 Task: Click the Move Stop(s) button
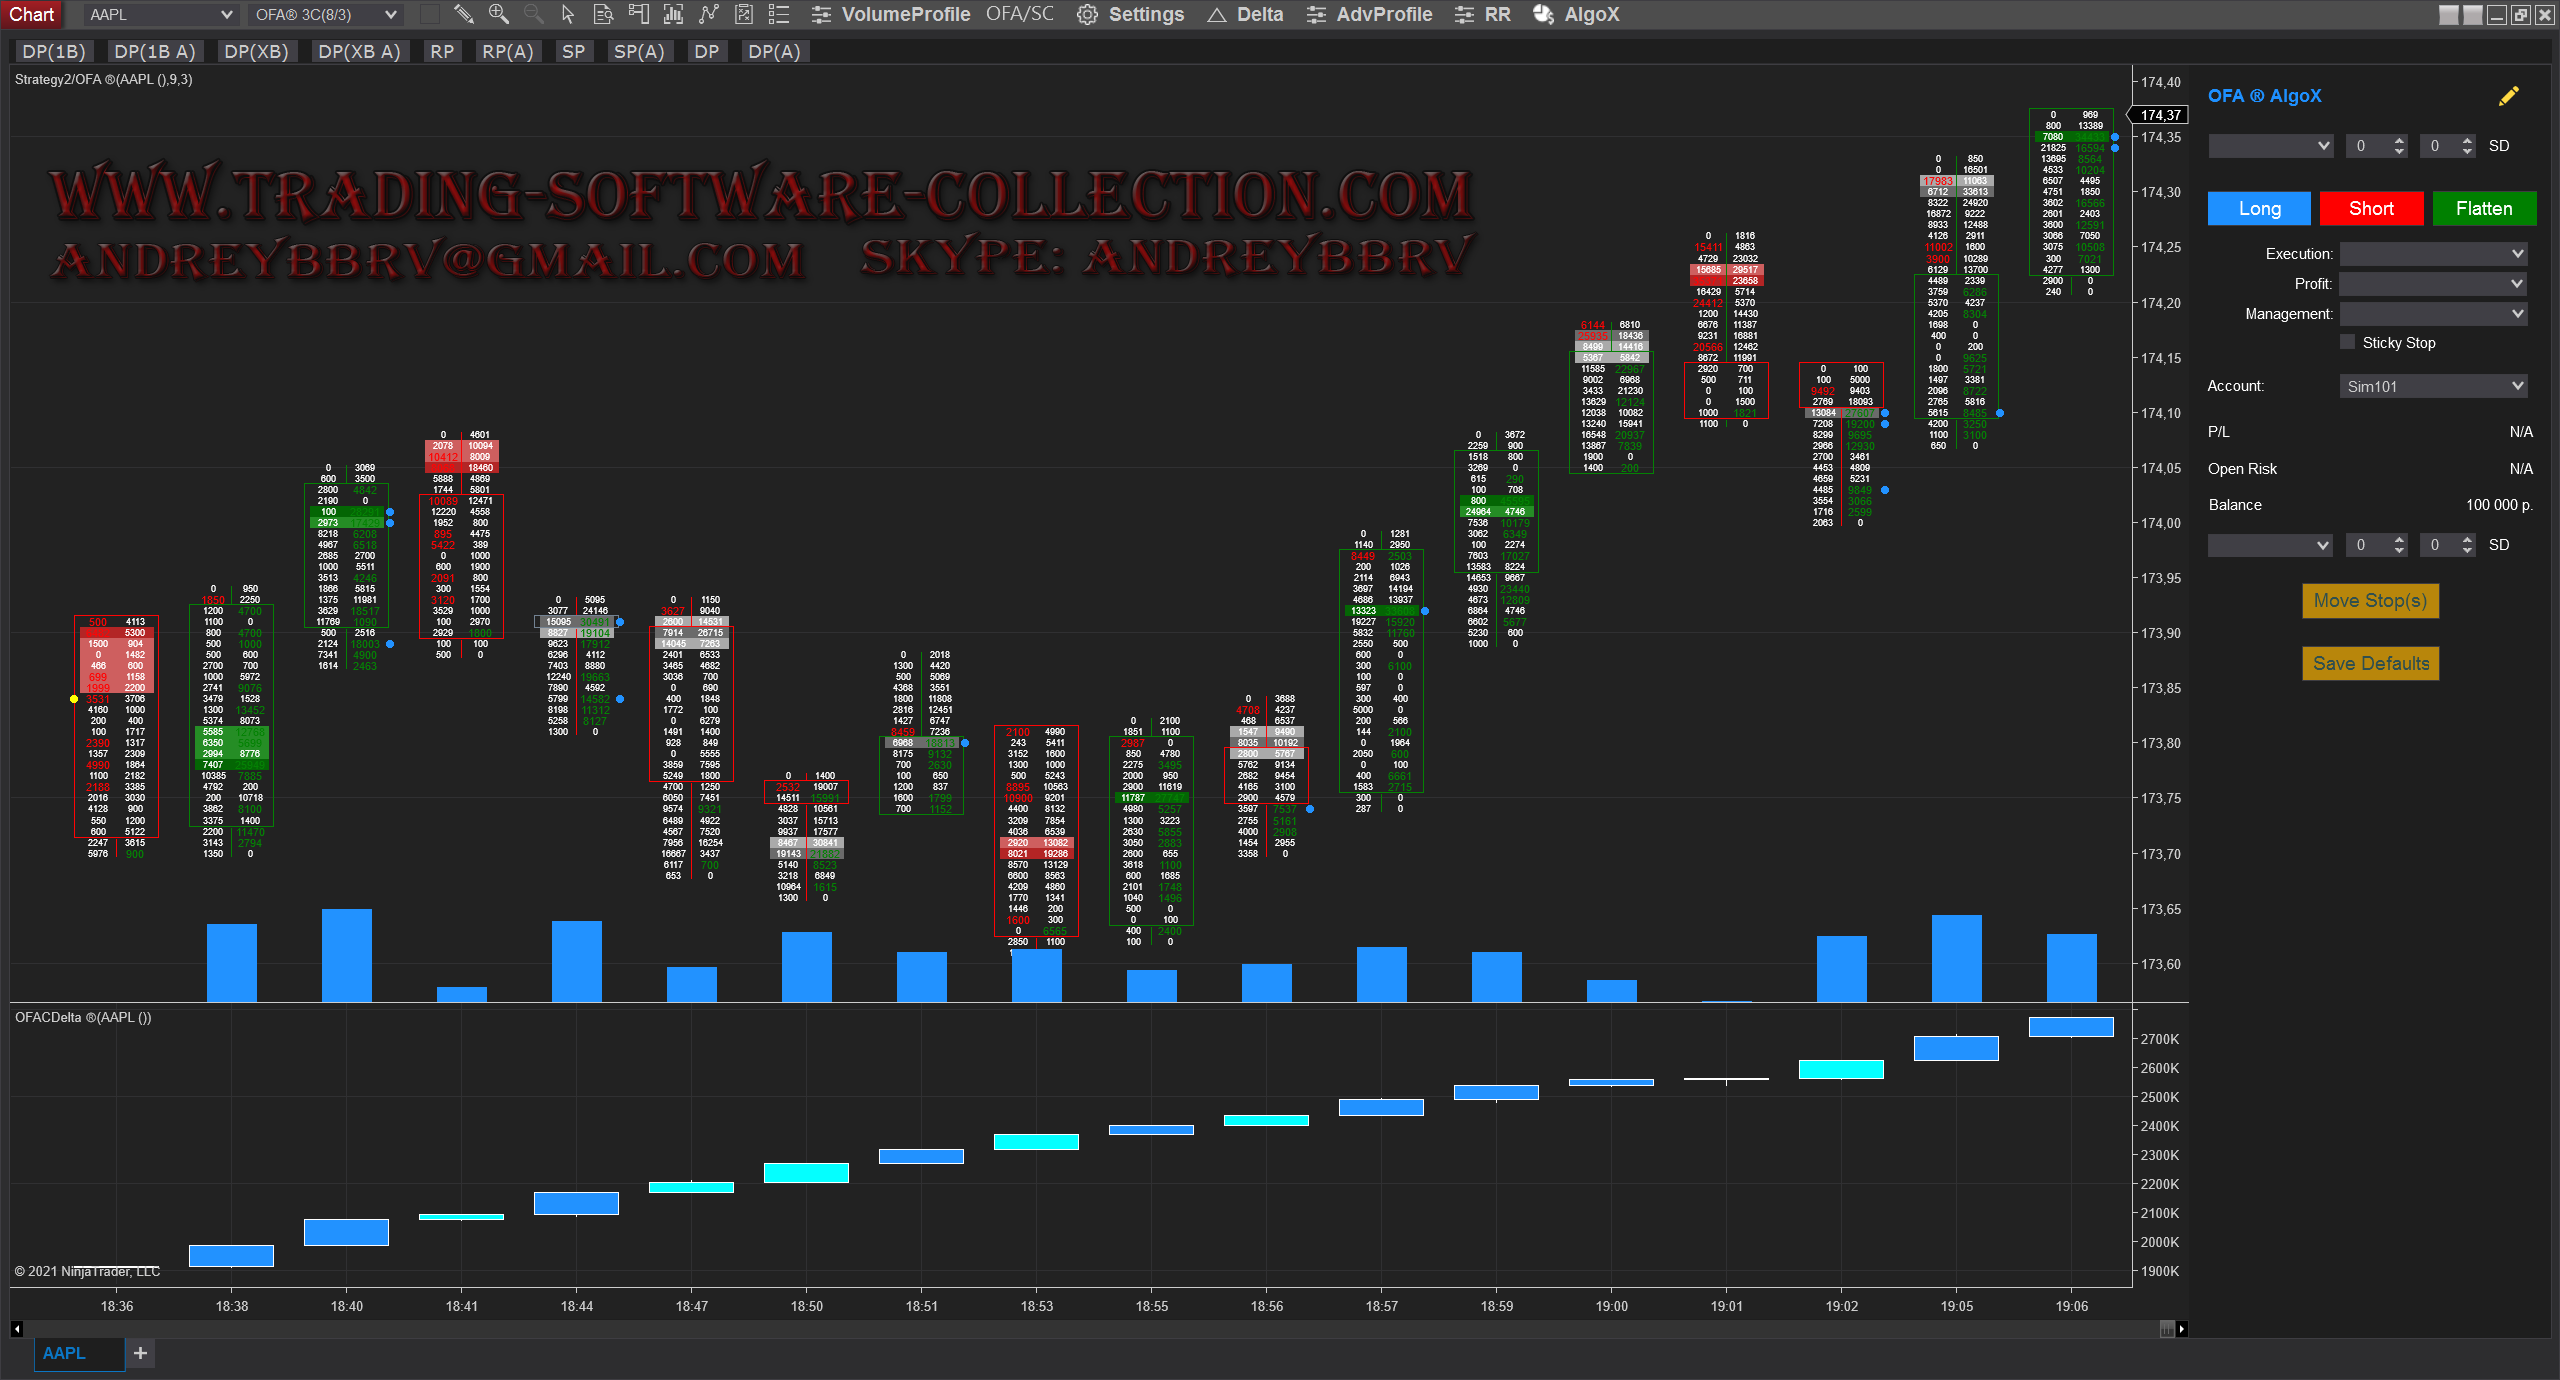[x=2370, y=601]
